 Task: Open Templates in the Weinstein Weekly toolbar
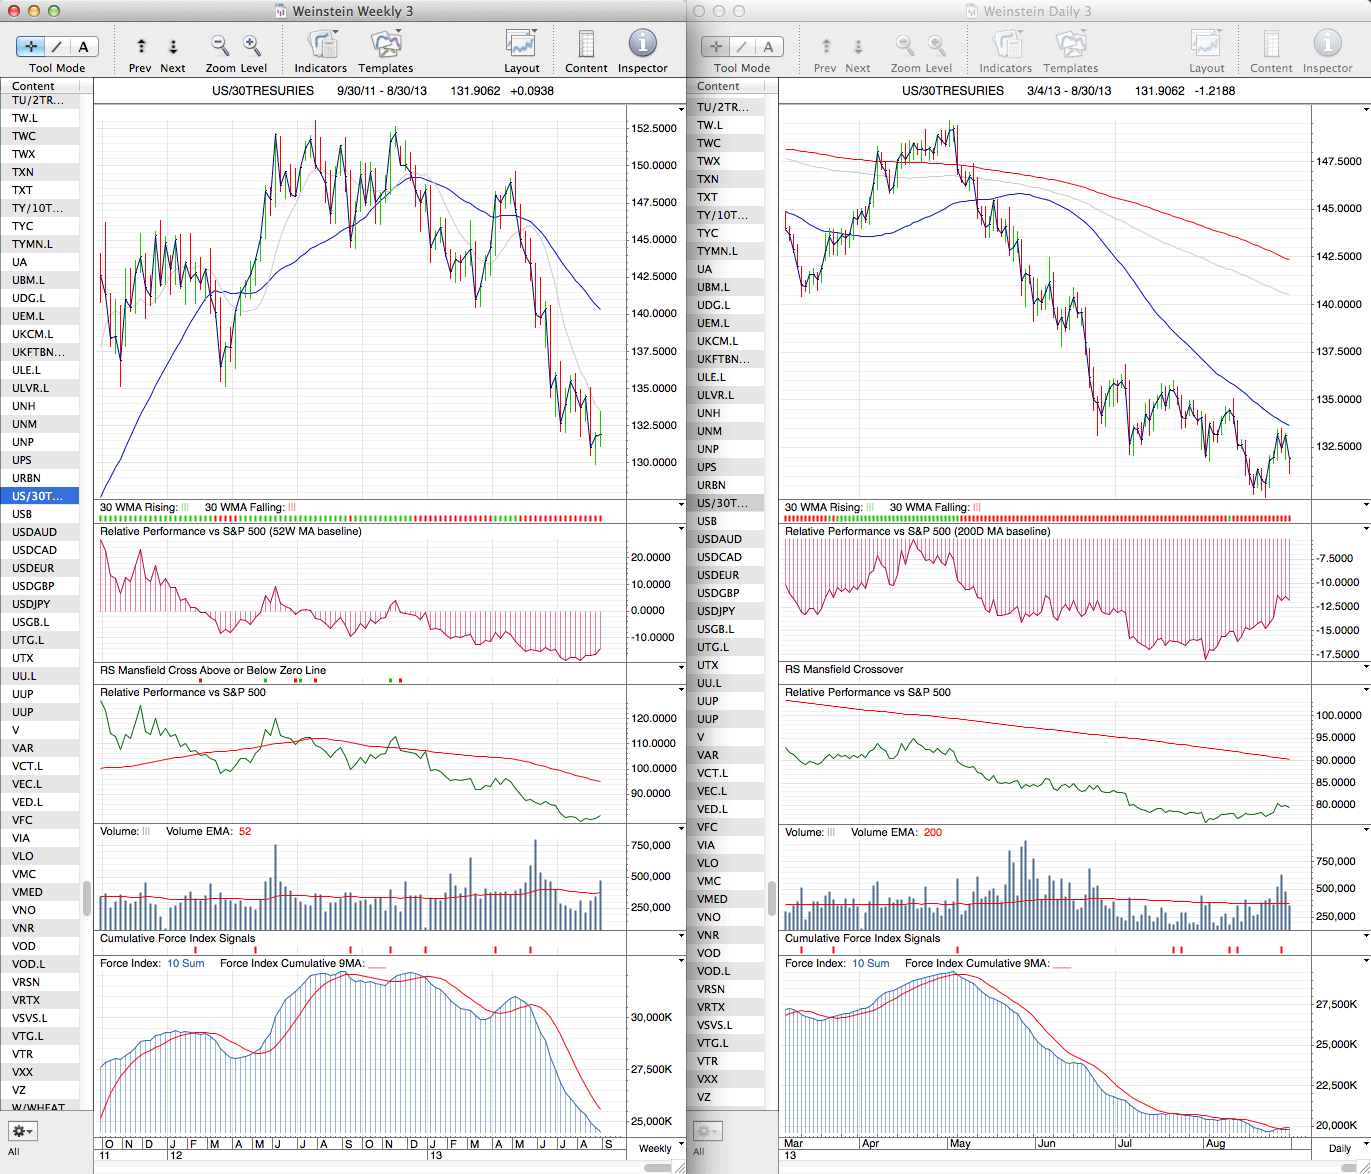click(x=385, y=45)
